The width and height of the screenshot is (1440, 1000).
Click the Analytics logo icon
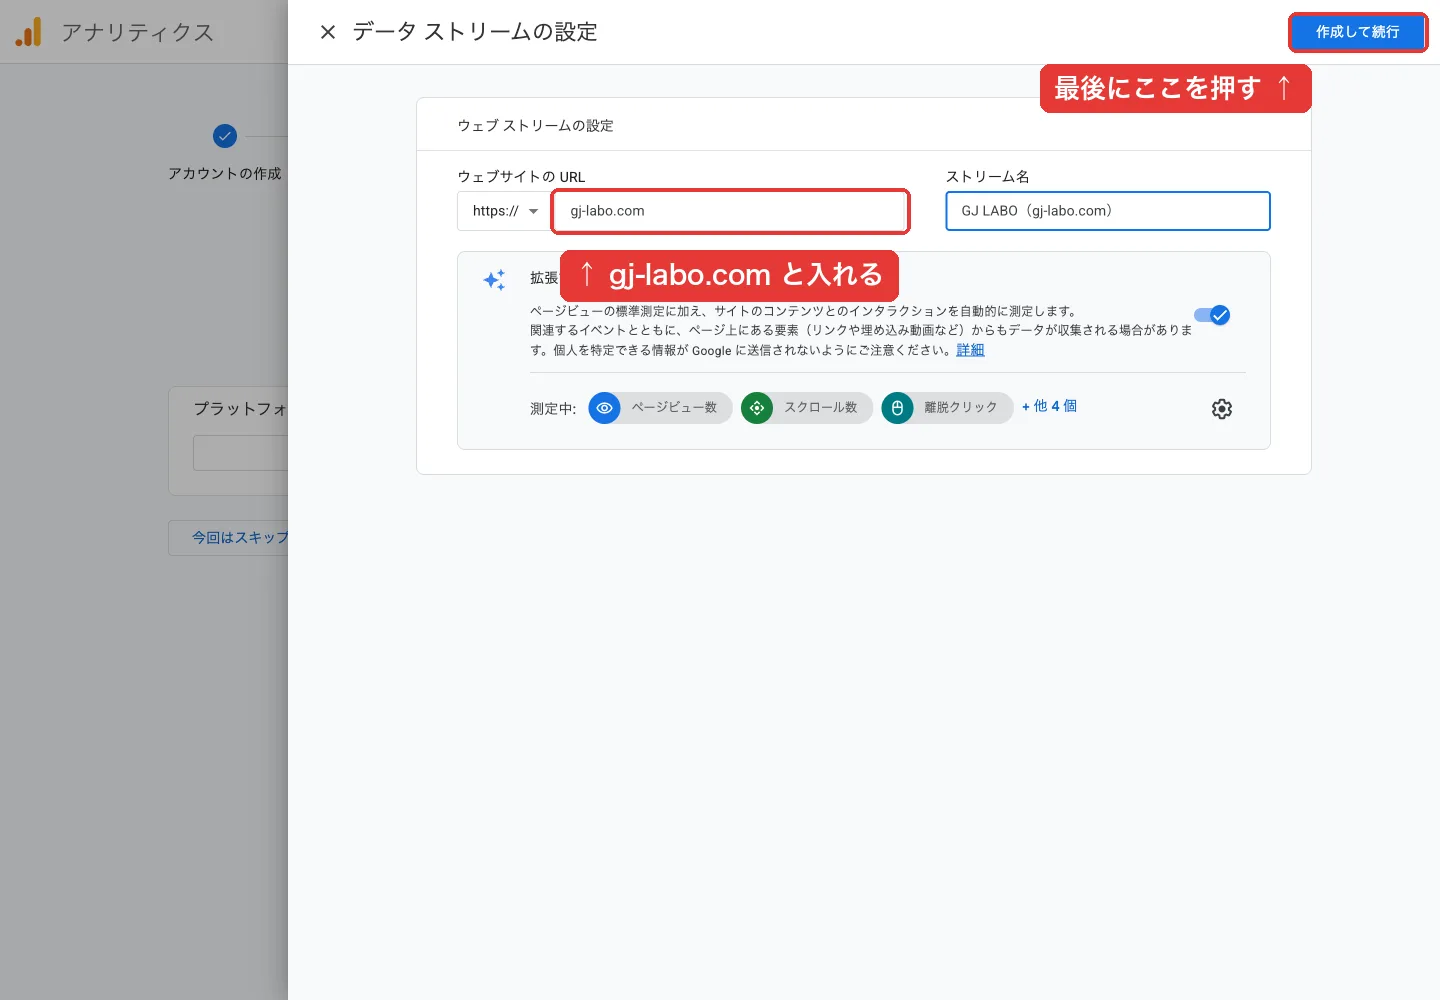click(29, 32)
